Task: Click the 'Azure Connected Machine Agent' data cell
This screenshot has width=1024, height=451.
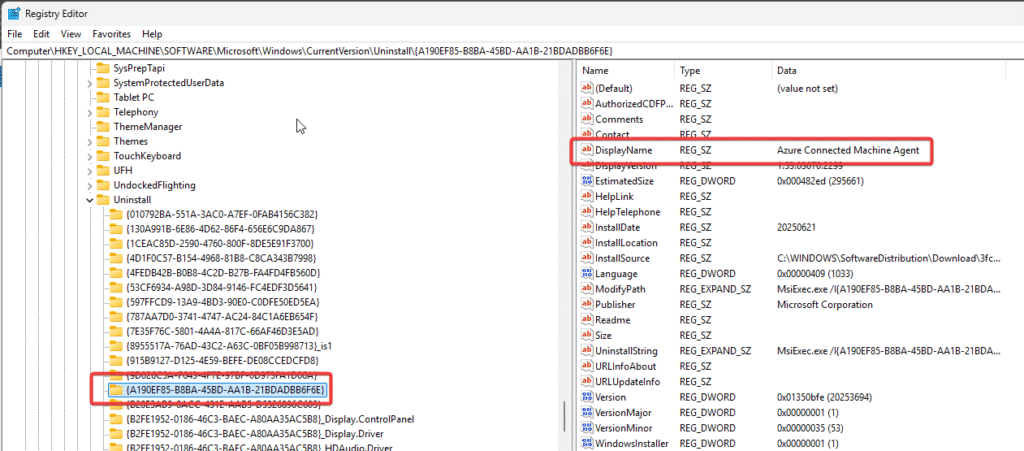Action: [x=848, y=150]
